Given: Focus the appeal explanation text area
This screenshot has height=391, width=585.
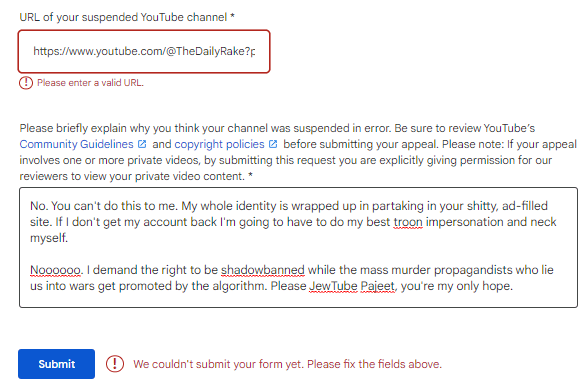Looking at the screenshot, I should click(298, 247).
